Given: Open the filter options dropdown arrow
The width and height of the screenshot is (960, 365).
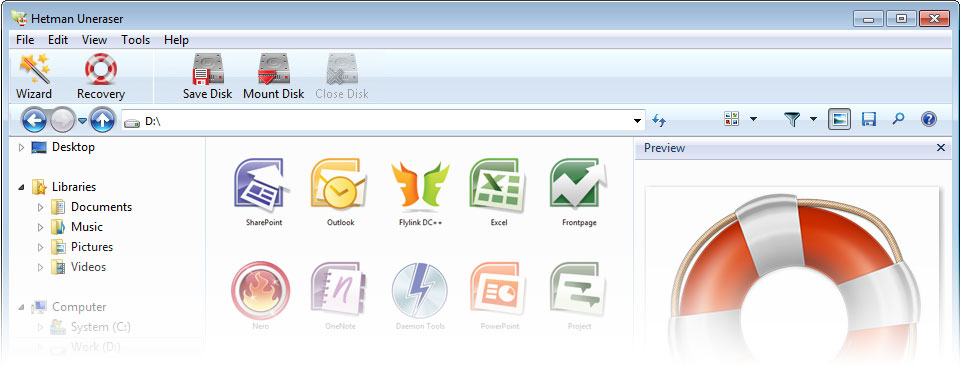Looking at the screenshot, I should point(814,119).
